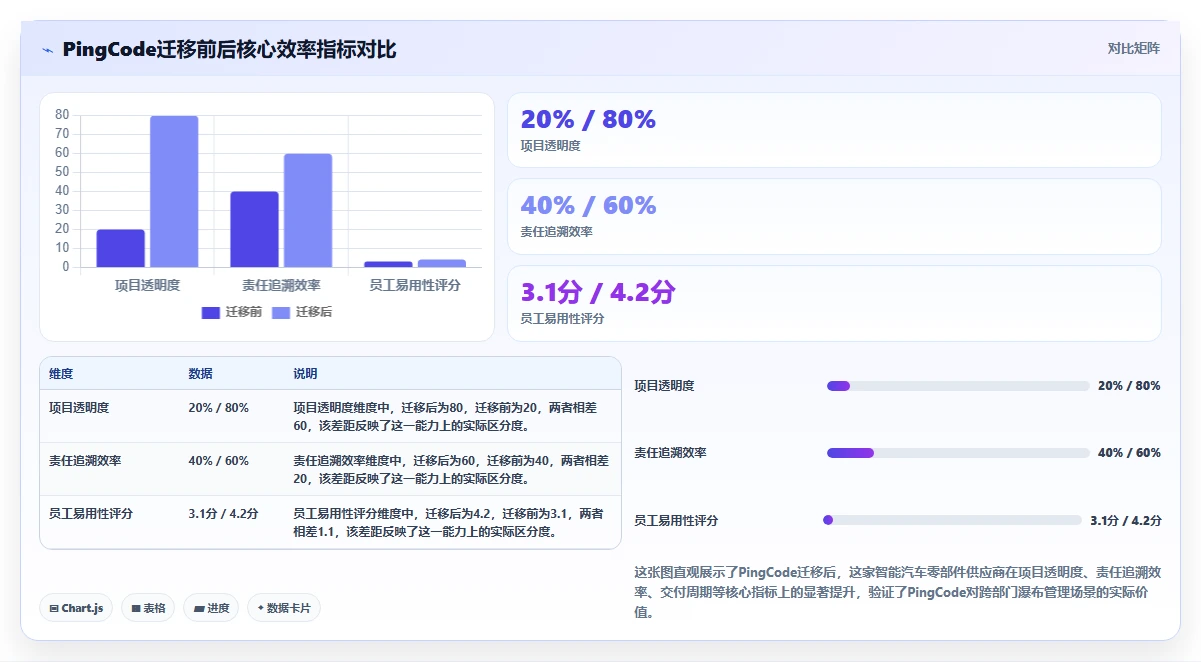1201x662 pixels.
Task: Click the 对比矩阵 label in the header
Action: click(x=1134, y=49)
